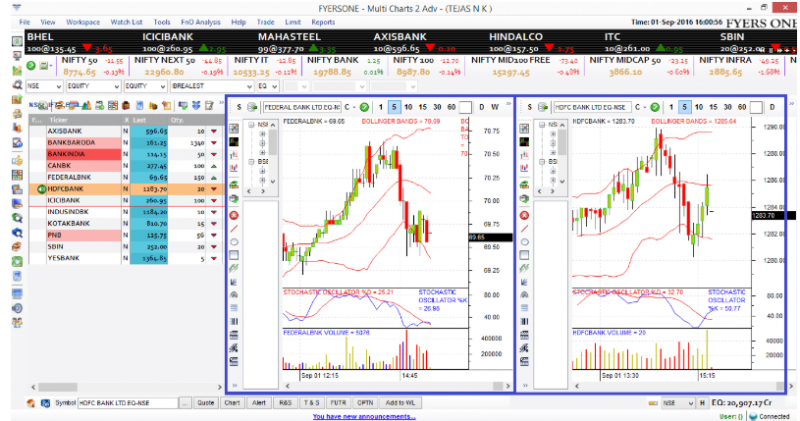Click the HDFC Bank chart symbol field
This screenshot has height=421, width=800.
click(x=592, y=107)
